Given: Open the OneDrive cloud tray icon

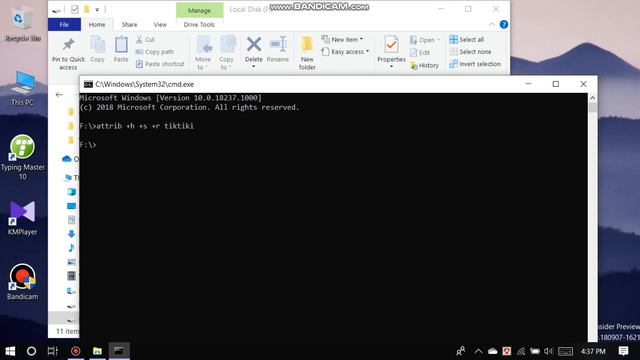Looking at the screenshot, I should tap(493, 351).
